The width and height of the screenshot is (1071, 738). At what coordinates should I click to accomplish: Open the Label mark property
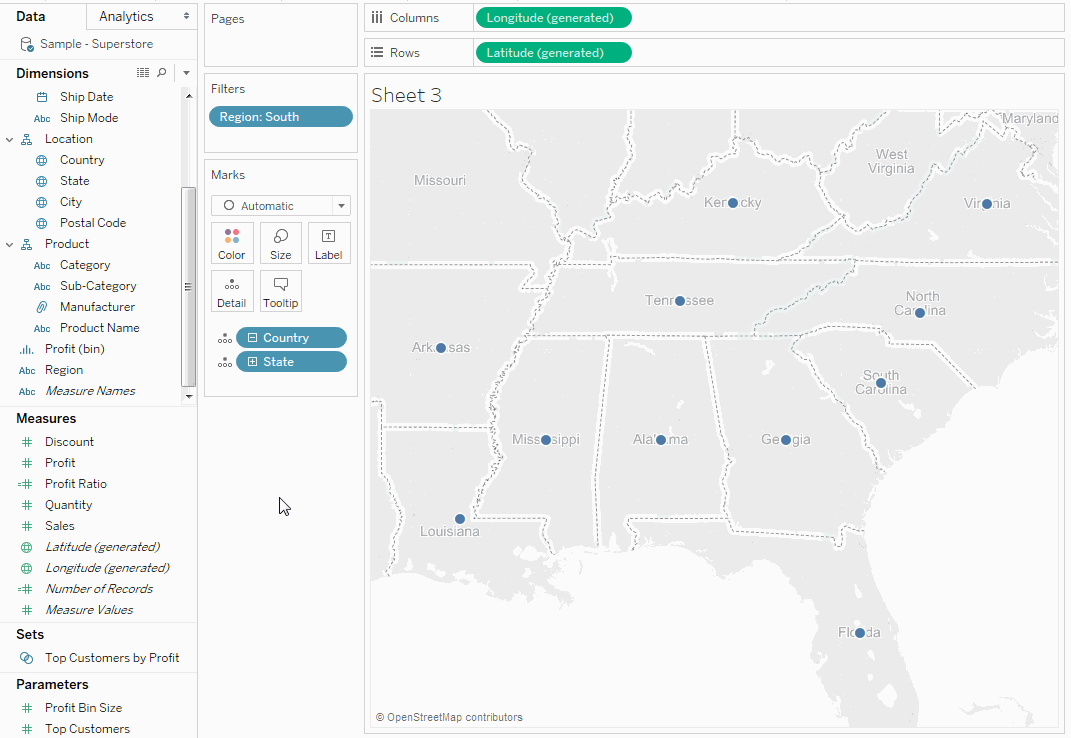coord(329,243)
